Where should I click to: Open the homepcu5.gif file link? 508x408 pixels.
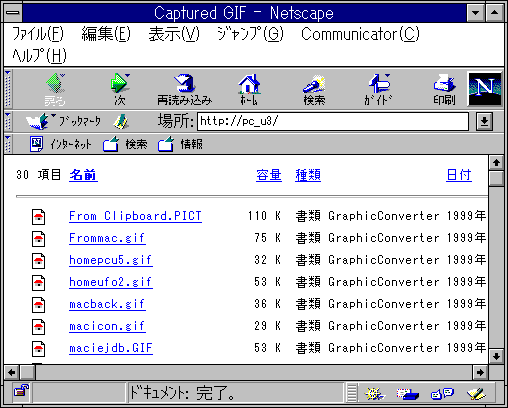coord(111,260)
